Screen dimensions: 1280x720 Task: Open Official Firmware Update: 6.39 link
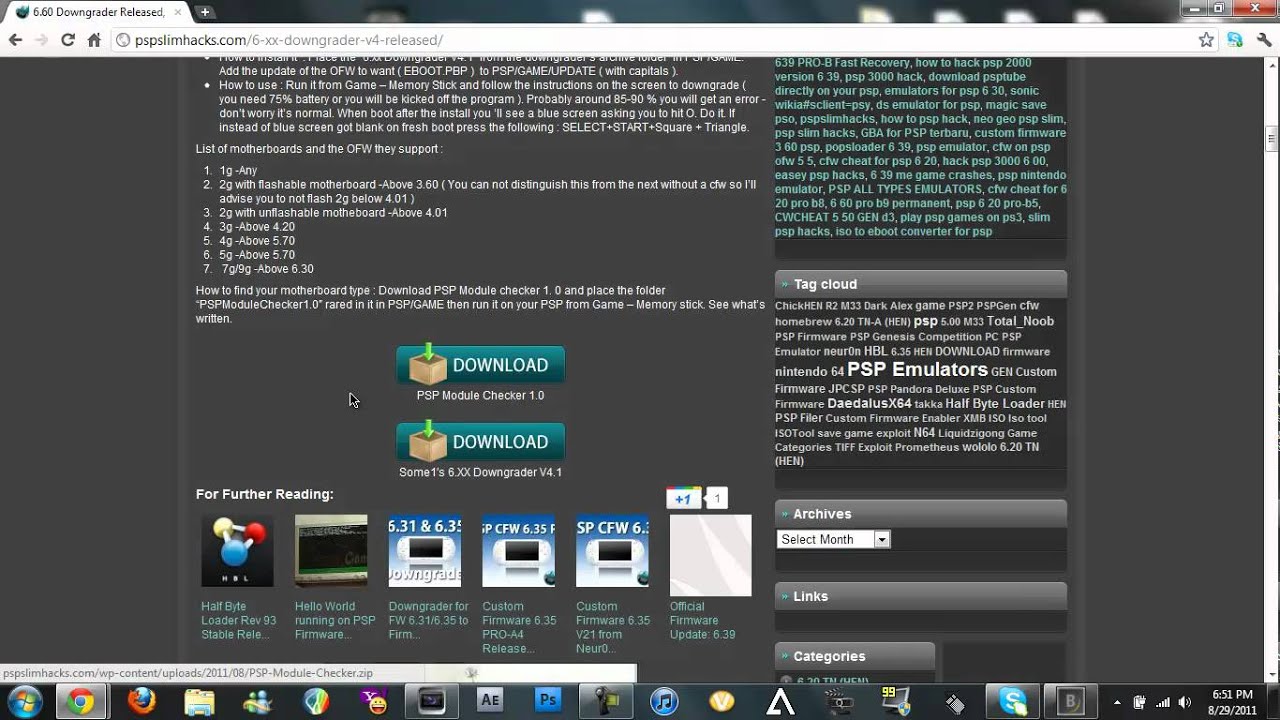[702, 620]
